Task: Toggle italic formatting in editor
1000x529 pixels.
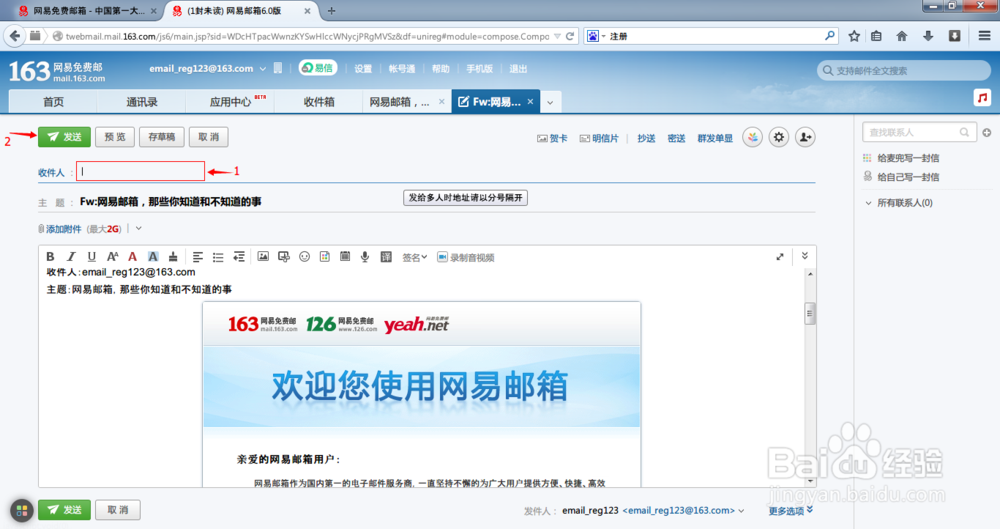Action: pos(71,257)
